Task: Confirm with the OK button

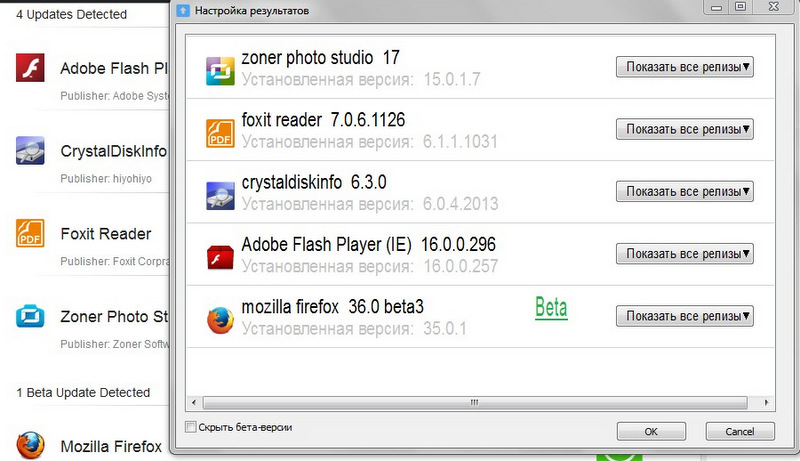Action: [651, 431]
